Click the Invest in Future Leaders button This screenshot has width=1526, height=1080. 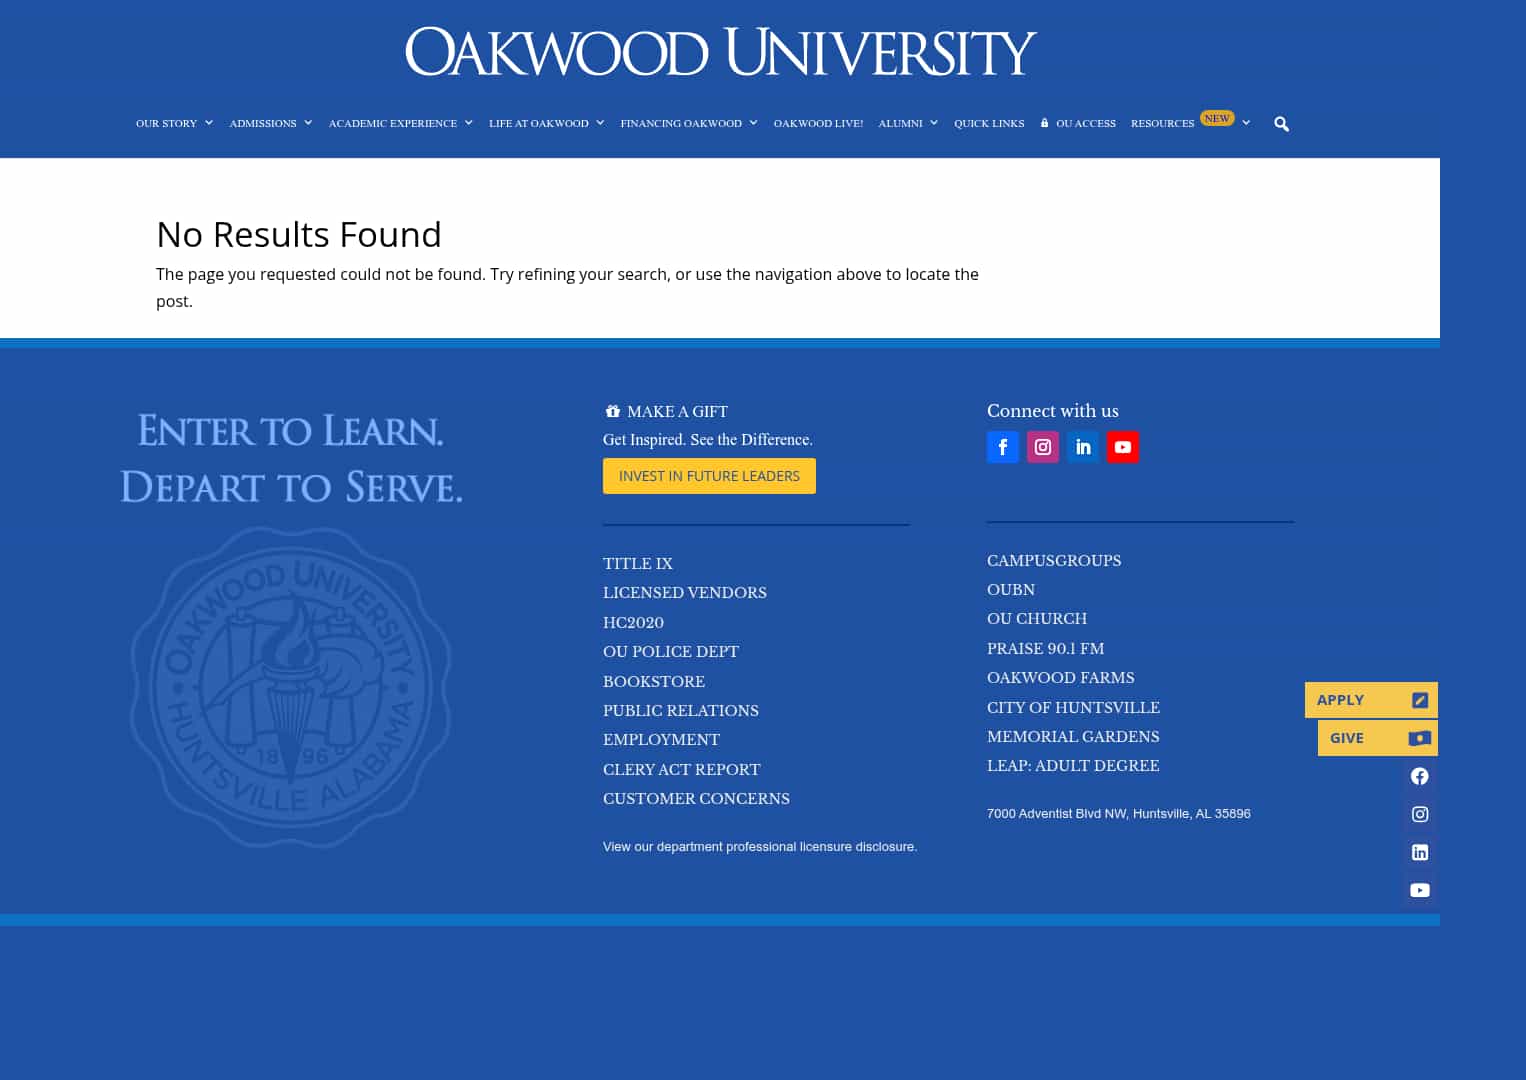point(709,476)
